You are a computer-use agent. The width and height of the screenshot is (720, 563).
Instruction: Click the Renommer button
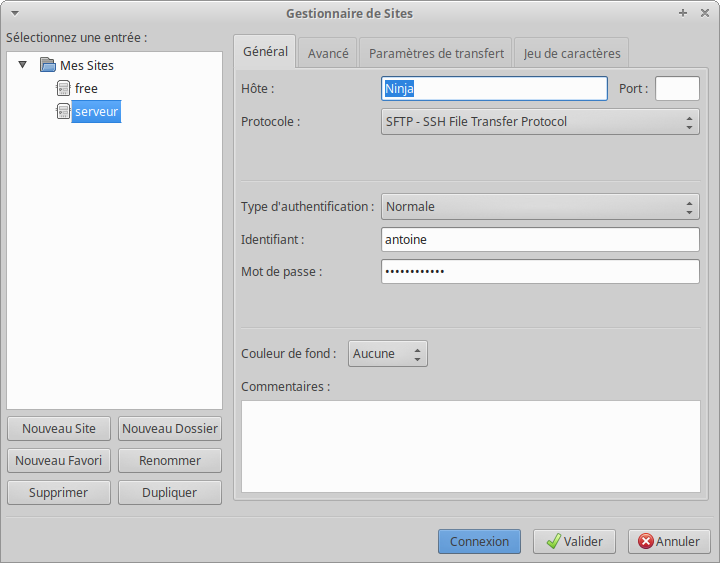coord(170,461)
